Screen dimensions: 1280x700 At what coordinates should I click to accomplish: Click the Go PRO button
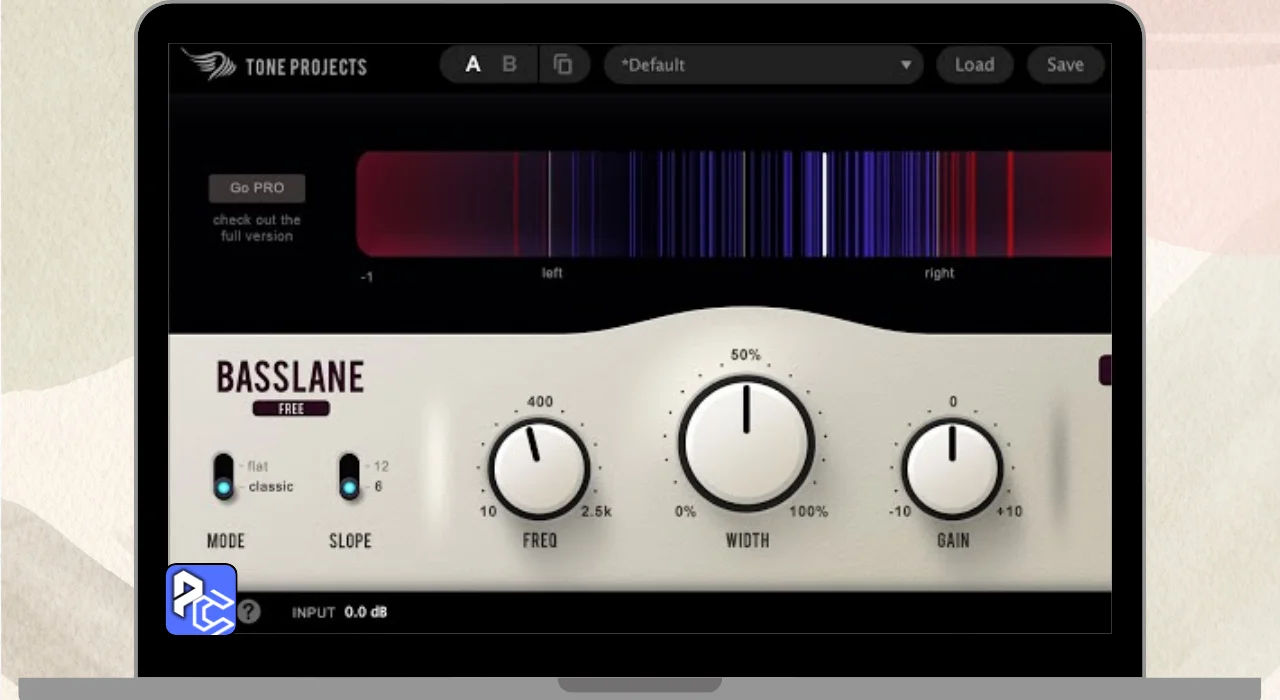point(257,188)
